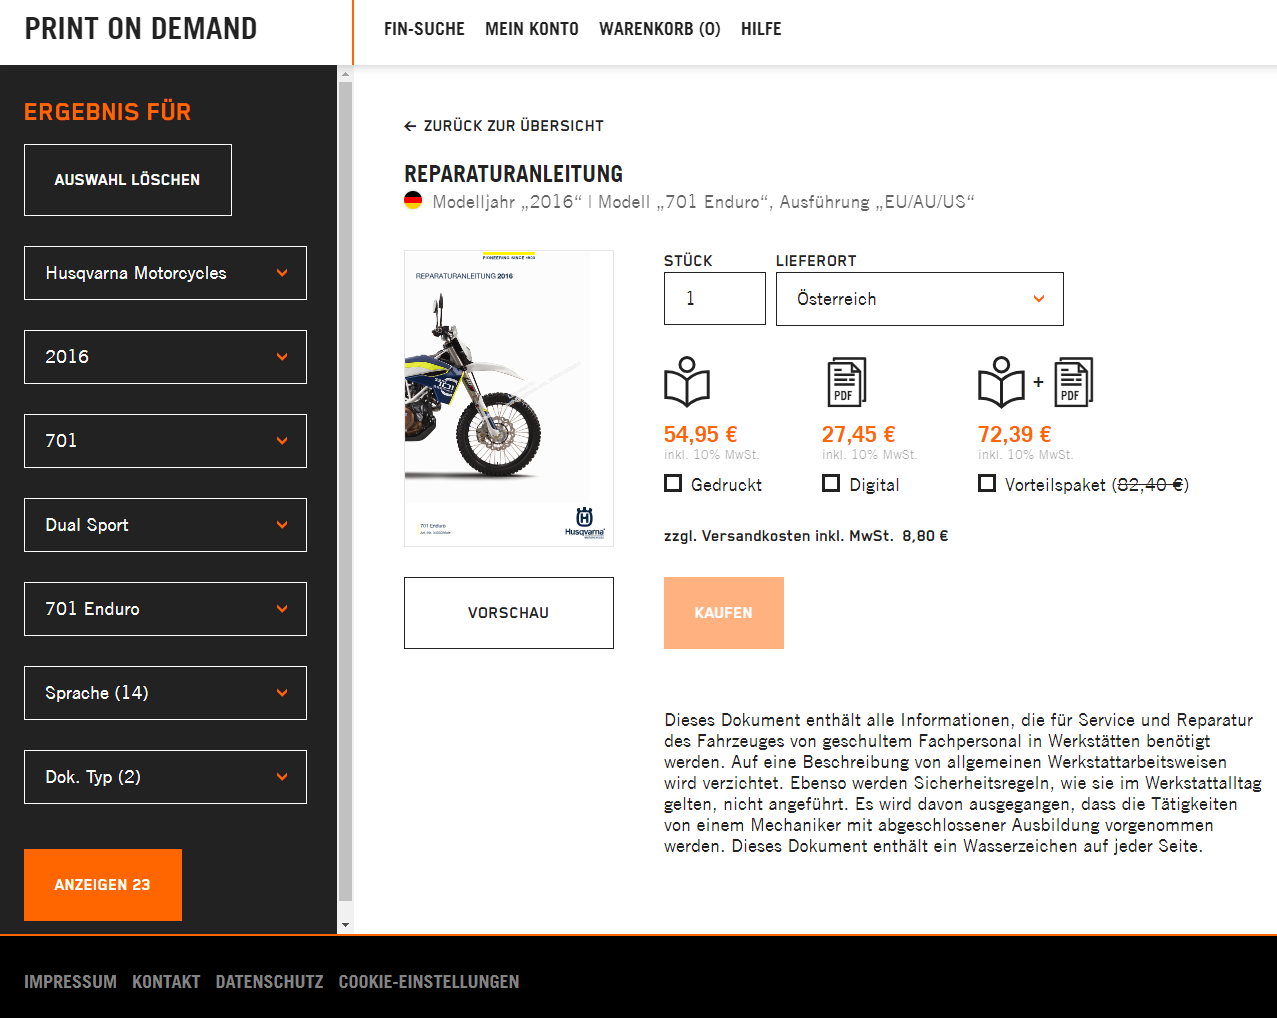Click the PDF document icon above 27,45 €
Viewport: 1277px width, 1018px height.
pos(846,382)
